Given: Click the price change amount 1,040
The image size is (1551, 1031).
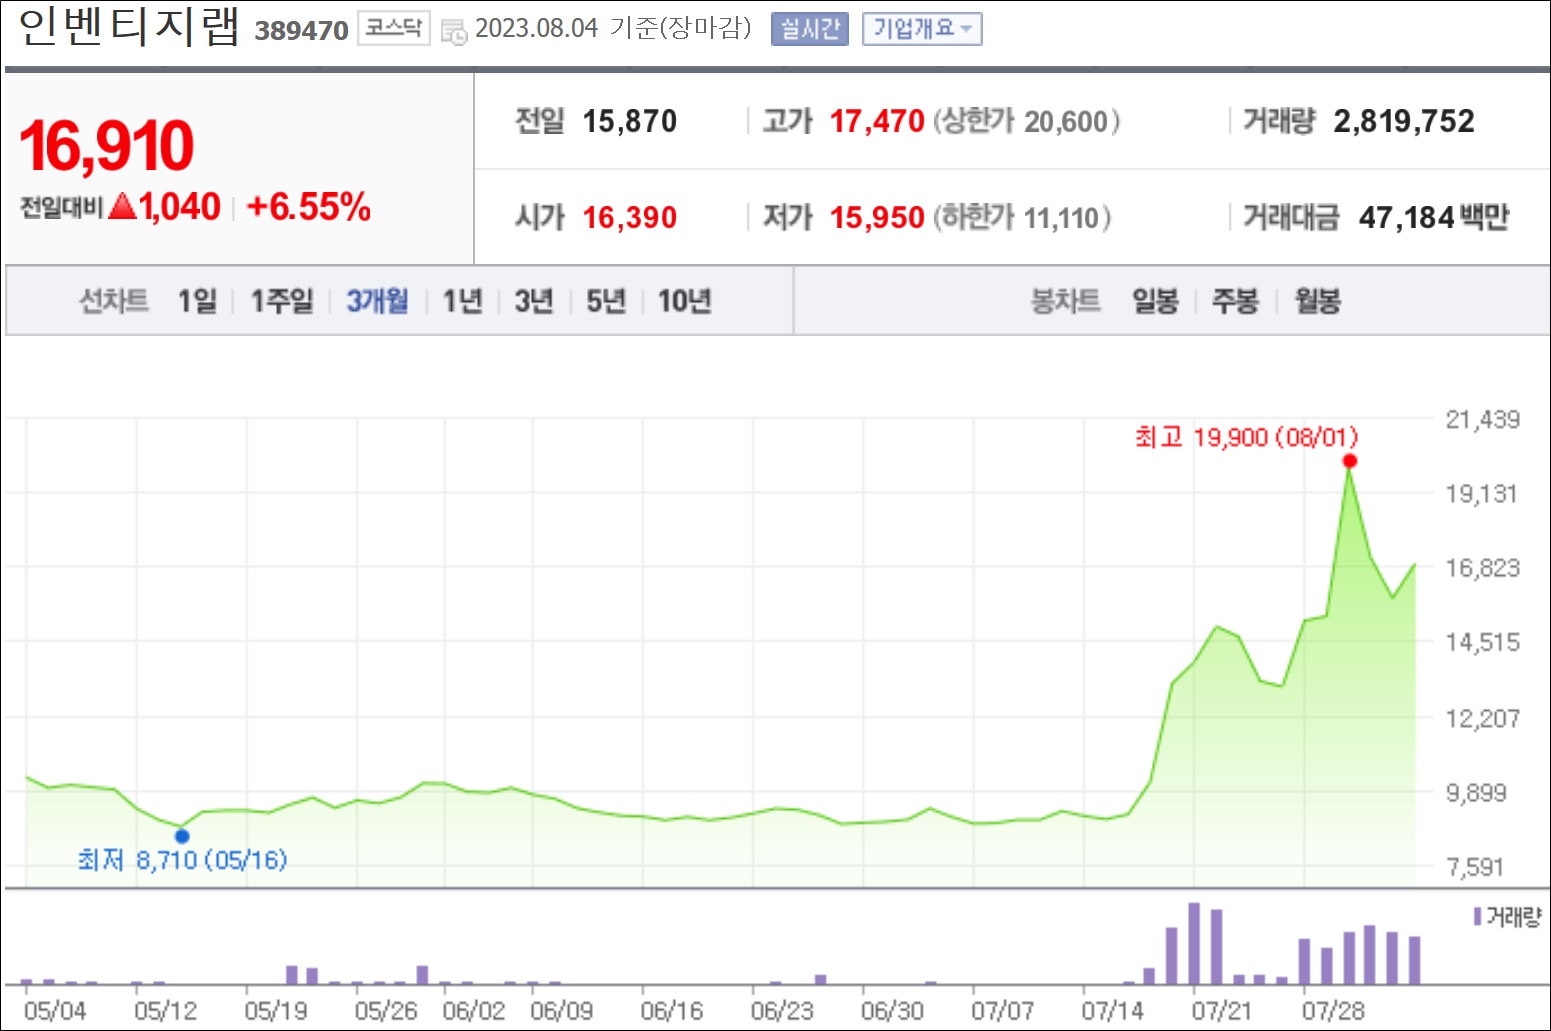Looking at the screenshot, I should pos(179,207).
